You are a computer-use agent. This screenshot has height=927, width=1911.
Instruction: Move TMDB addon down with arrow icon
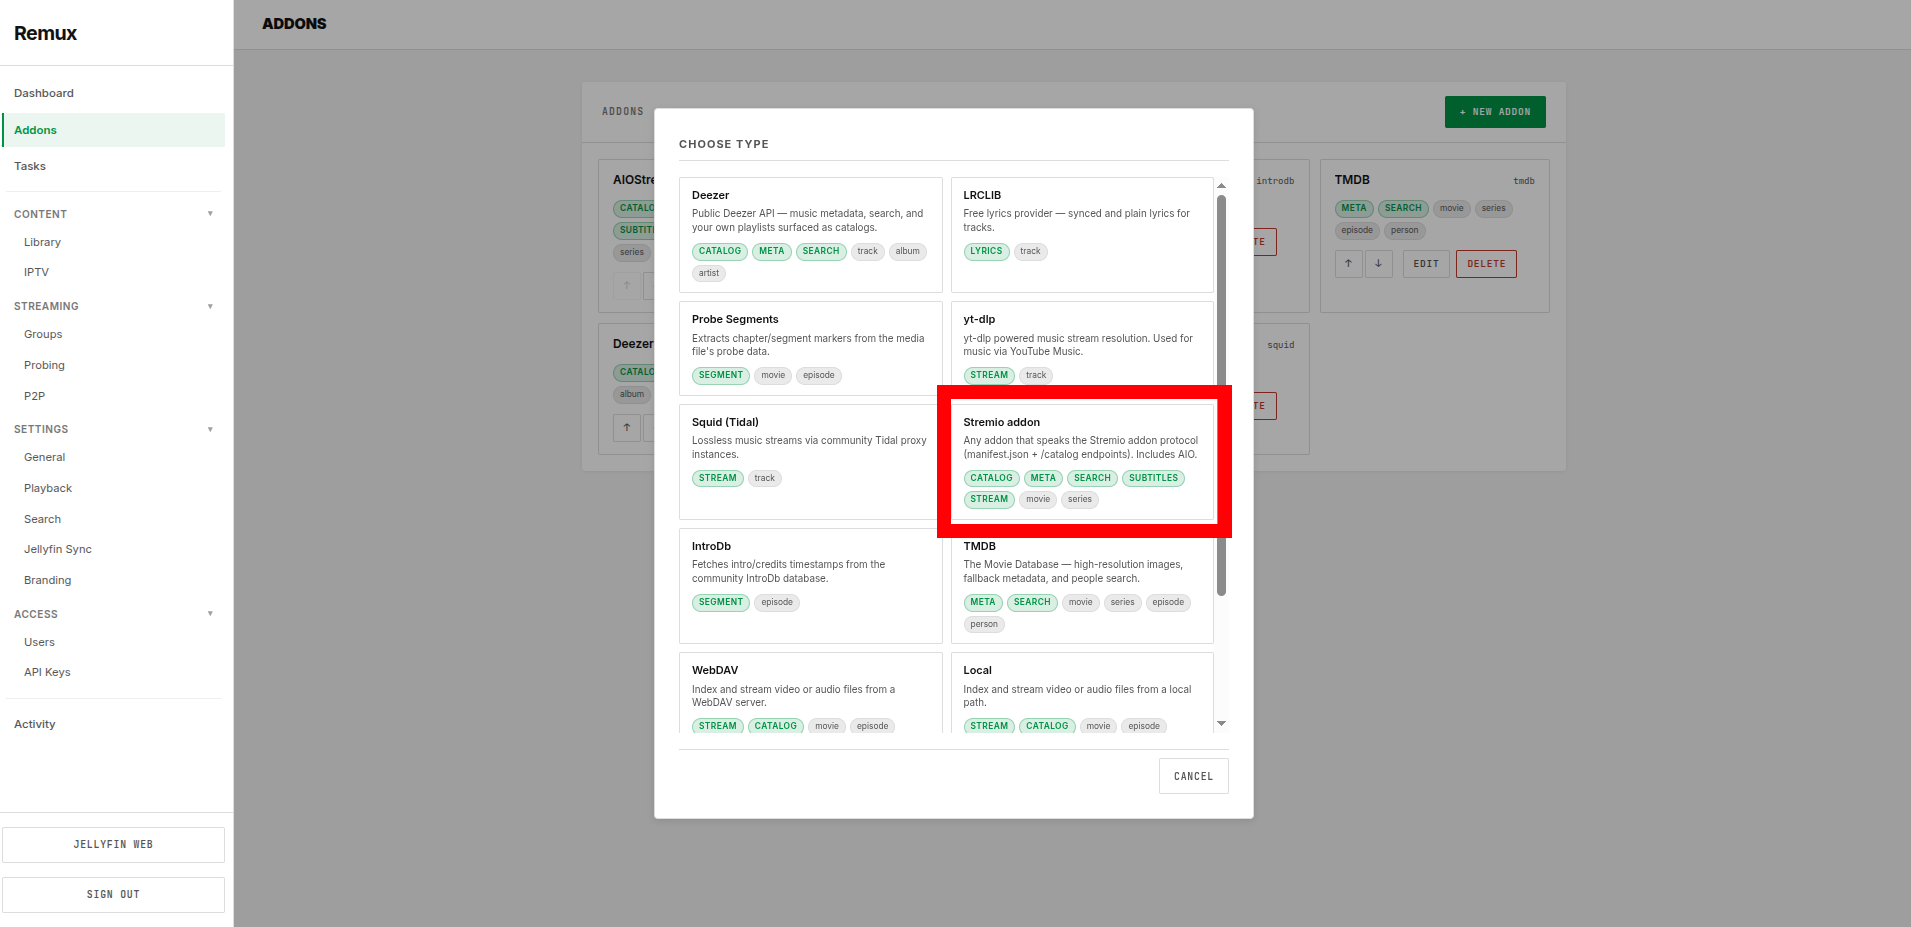click(1378, 264)
